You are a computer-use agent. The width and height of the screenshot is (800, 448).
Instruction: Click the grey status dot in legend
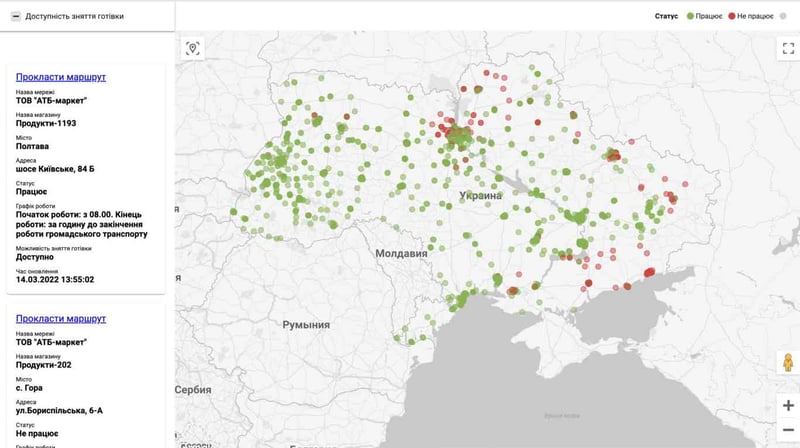781,16
